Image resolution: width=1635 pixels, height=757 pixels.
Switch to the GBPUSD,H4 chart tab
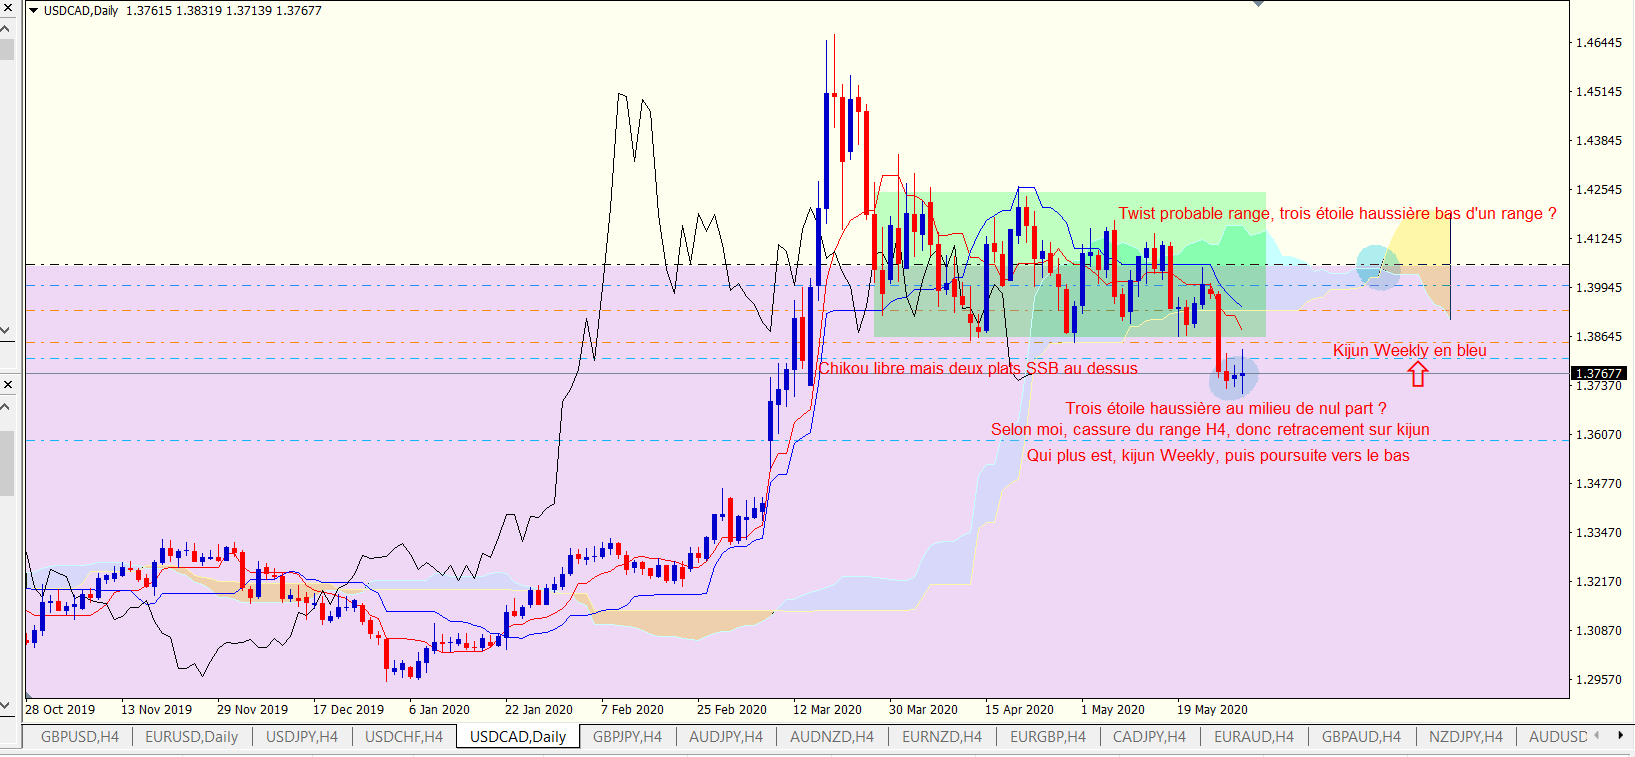80,737
